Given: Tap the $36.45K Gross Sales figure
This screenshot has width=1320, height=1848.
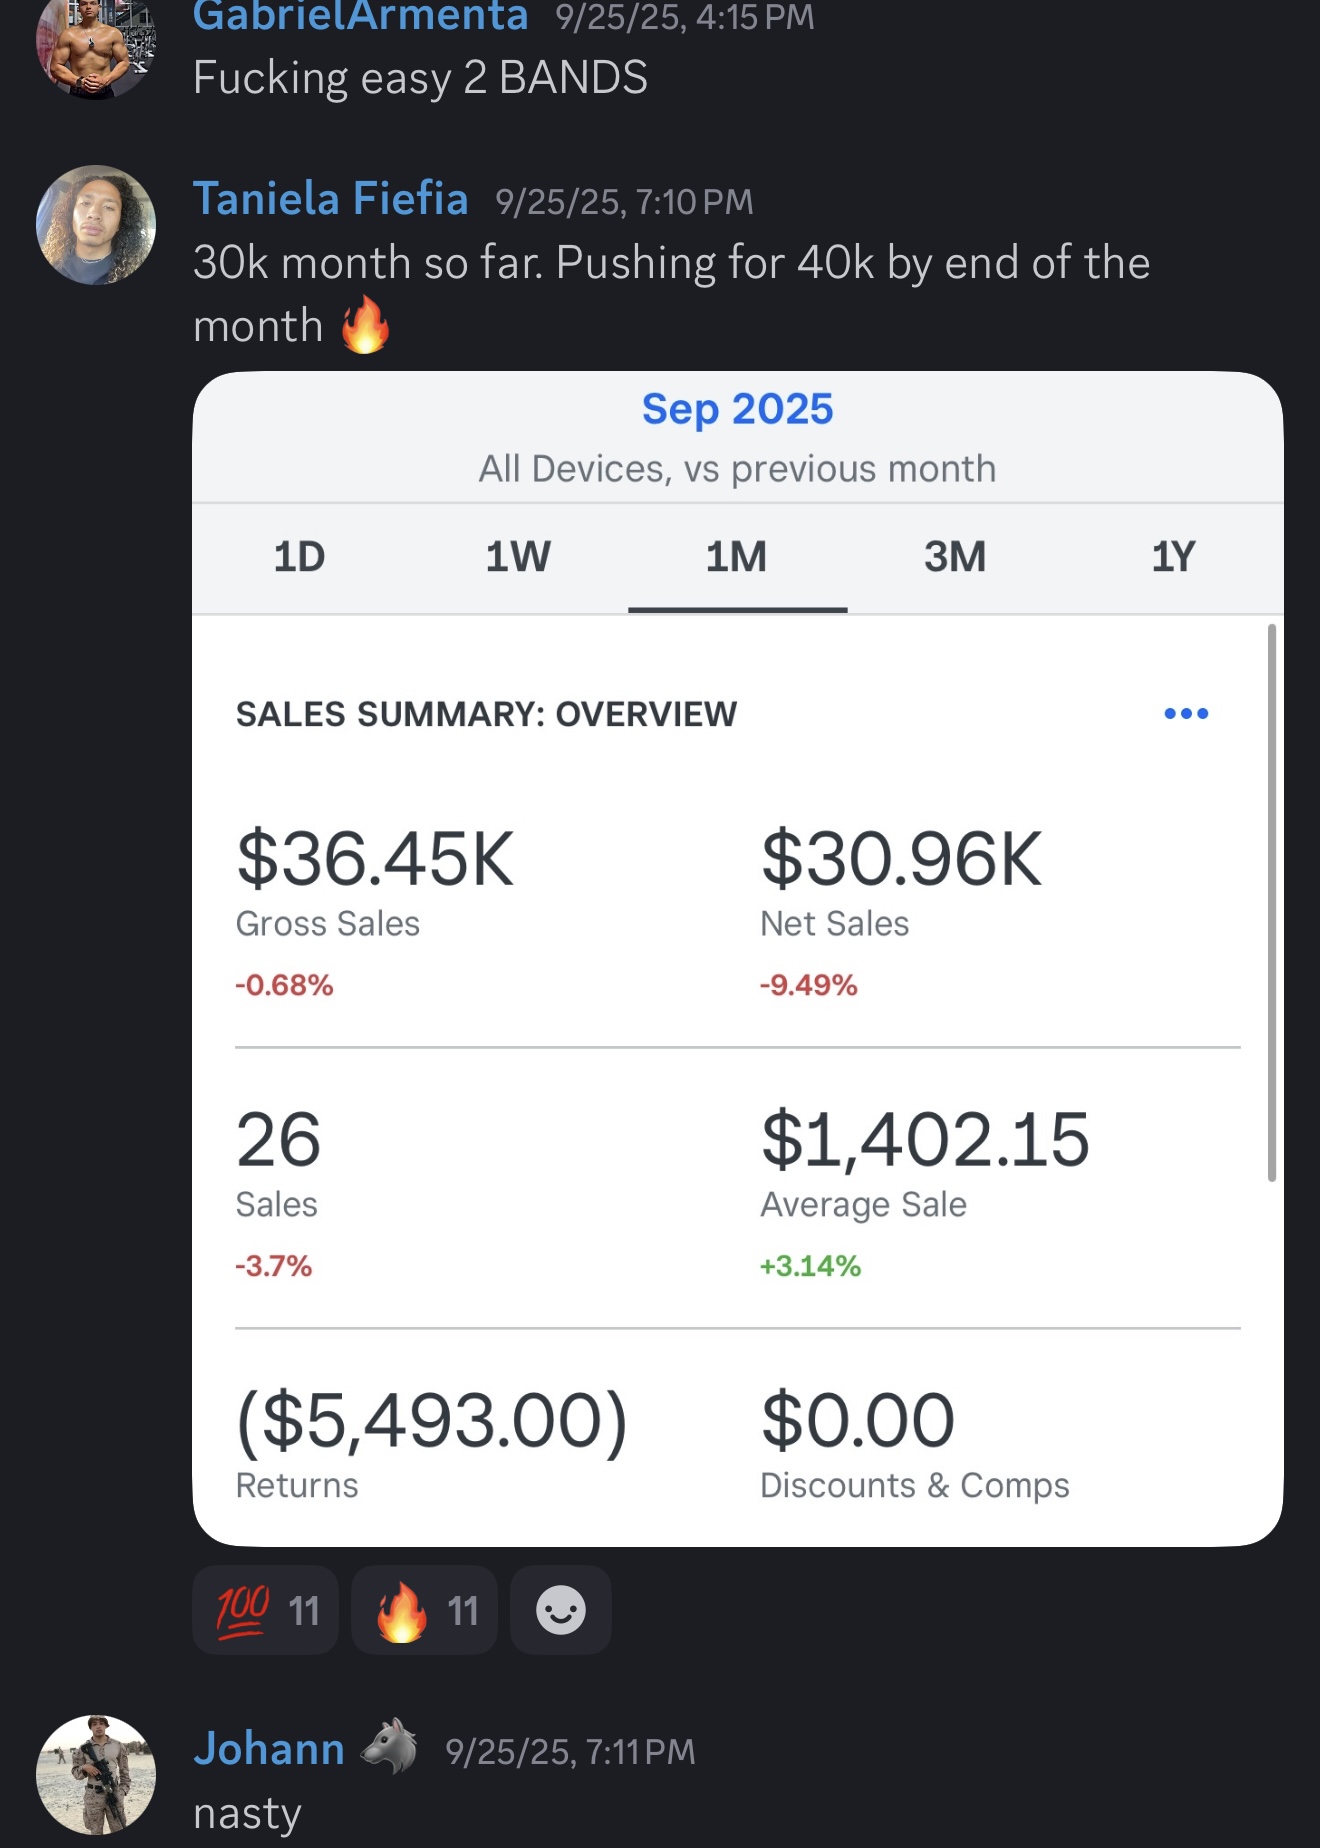Looking at the screenshot, I should 375,859.
